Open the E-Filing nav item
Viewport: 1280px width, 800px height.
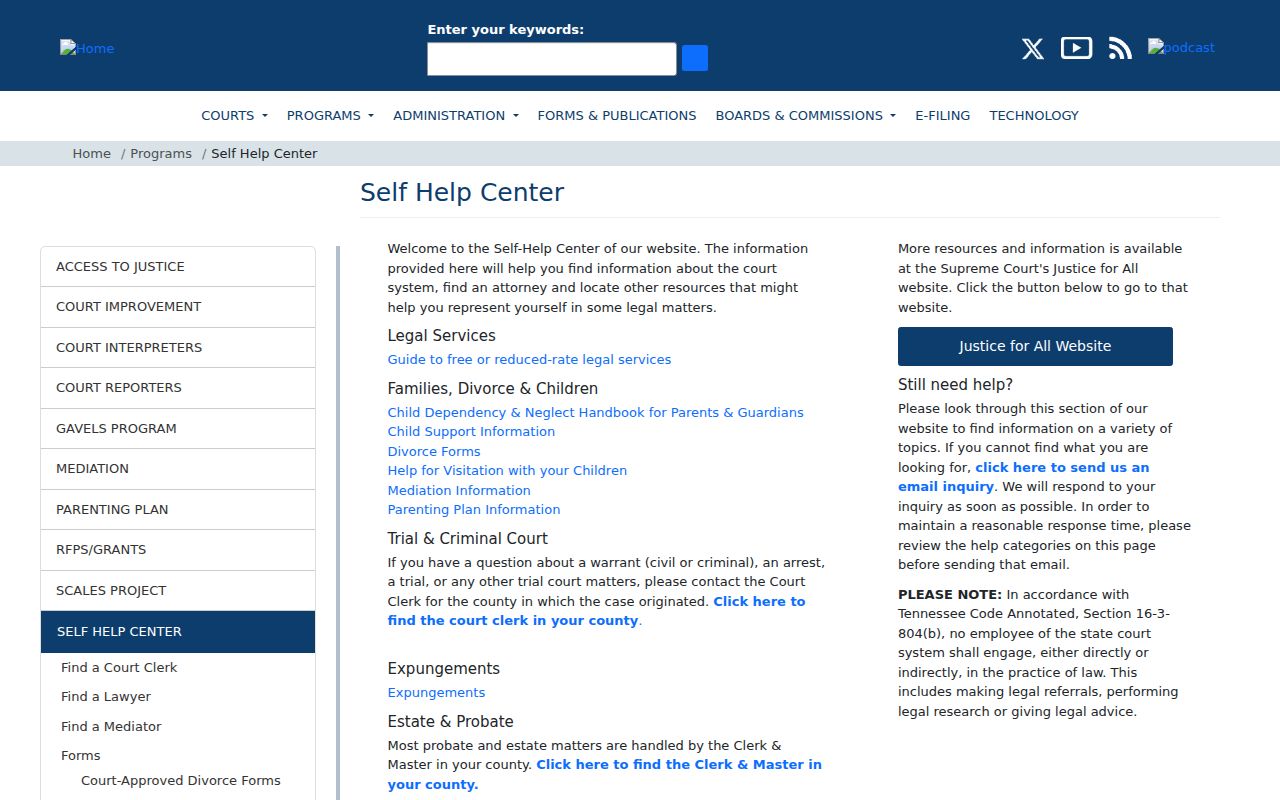(943, 116)
